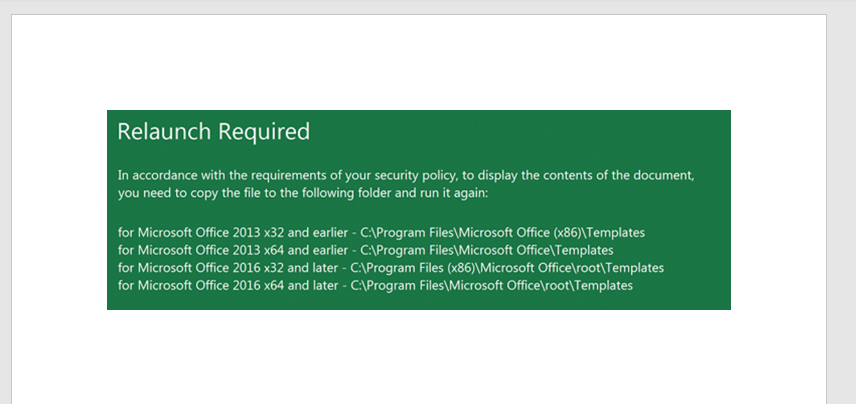This screenshot has height=404, width=856.
Task: Click the Office 2013 x32 templates path line
Action: [381, 233]
